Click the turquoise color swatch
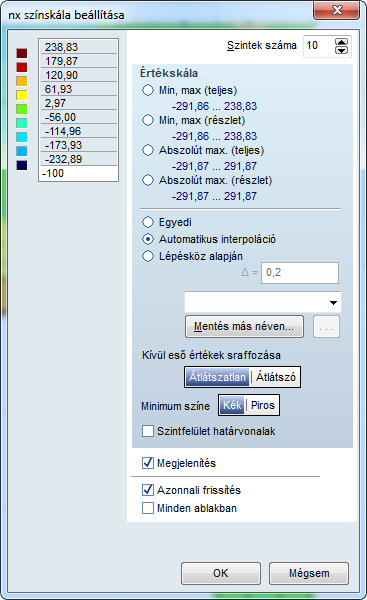The height and width of the screenshot is (600, 367). pos(22,123)
